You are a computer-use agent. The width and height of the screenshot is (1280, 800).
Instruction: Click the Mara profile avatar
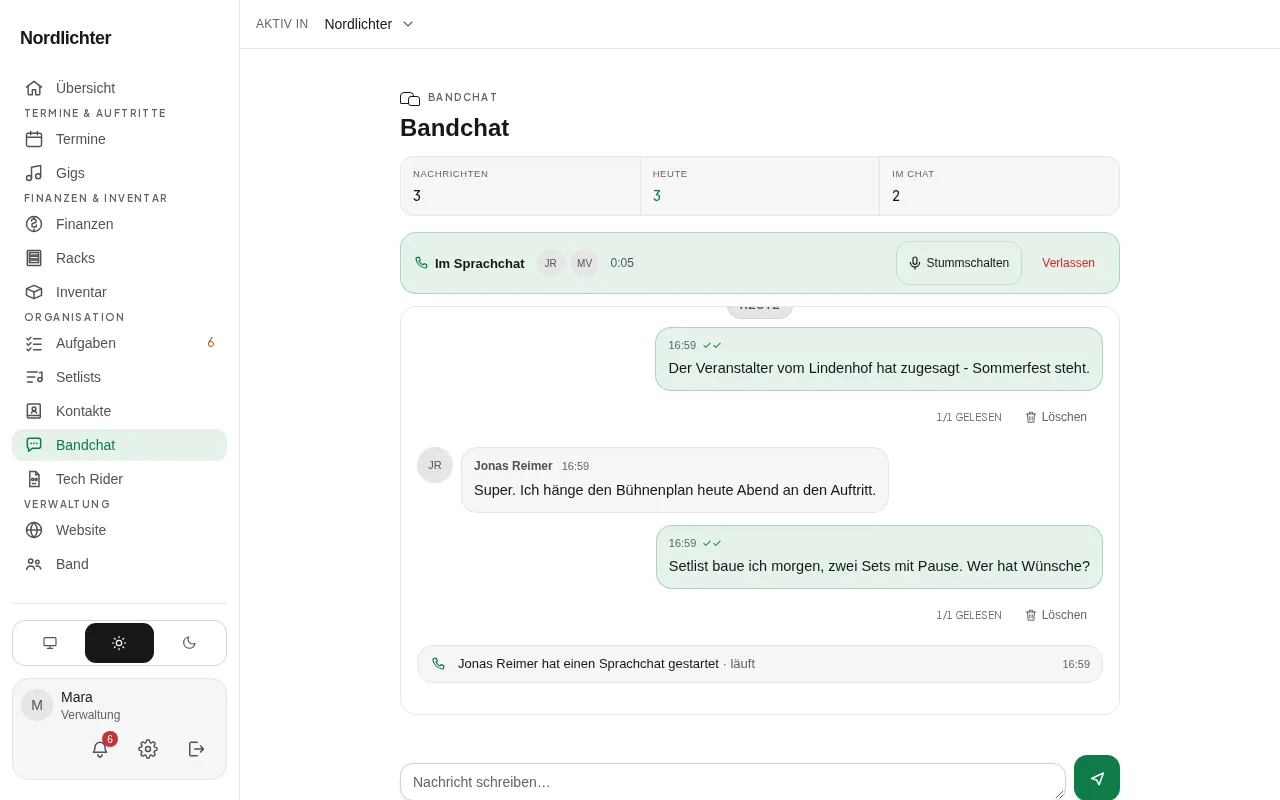(x=37, y=705)
